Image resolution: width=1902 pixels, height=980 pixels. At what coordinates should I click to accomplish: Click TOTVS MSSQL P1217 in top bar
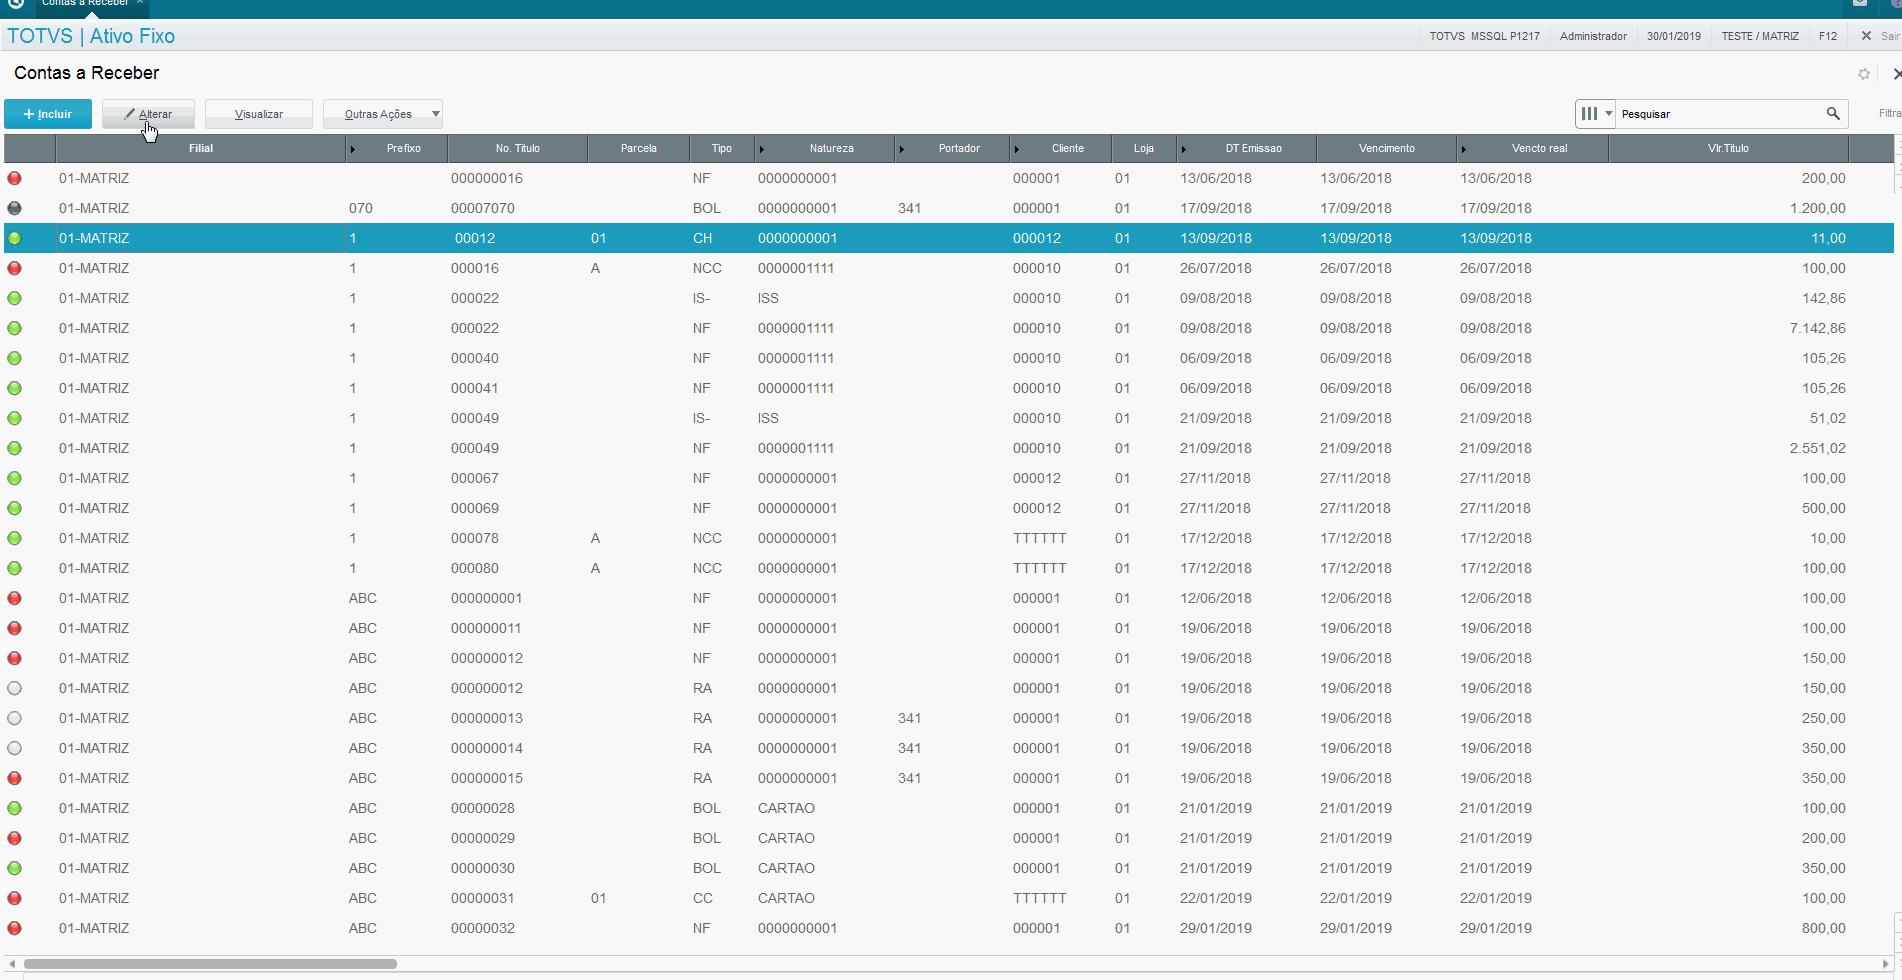coord(1484,36)
